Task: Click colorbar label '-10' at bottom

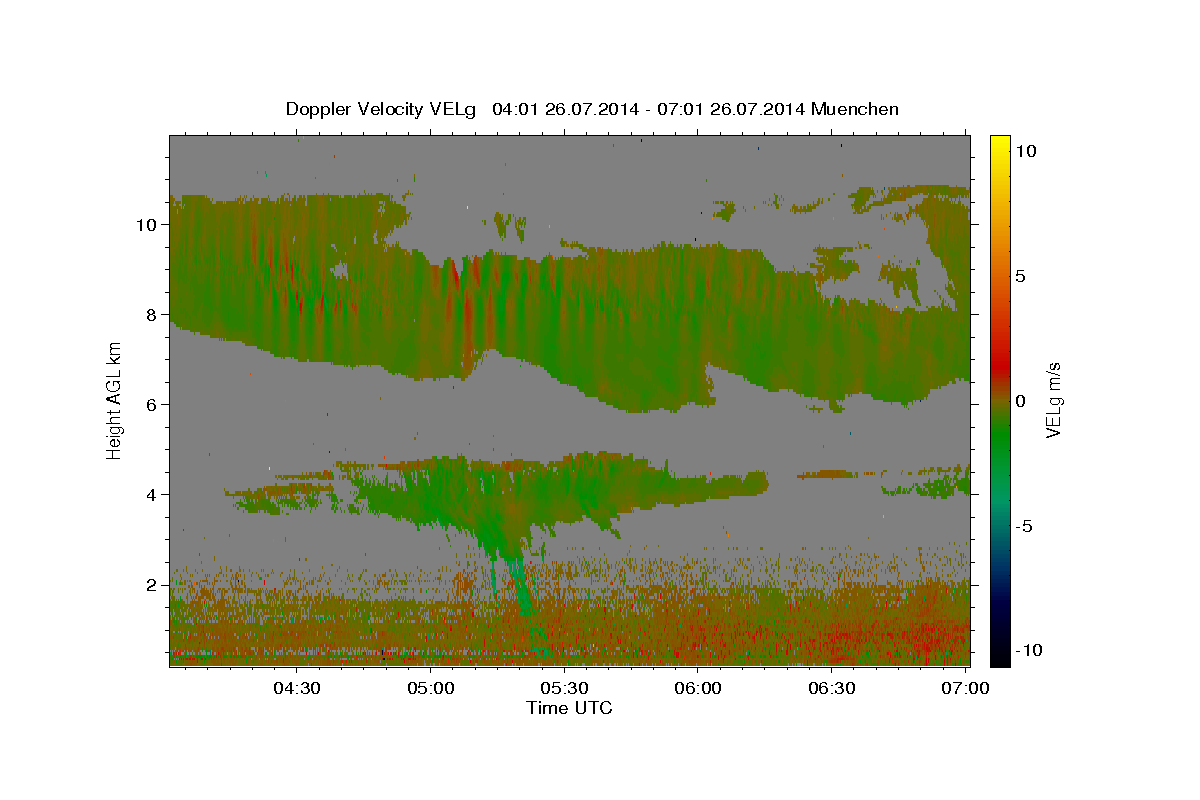Action: point(1027,650)
